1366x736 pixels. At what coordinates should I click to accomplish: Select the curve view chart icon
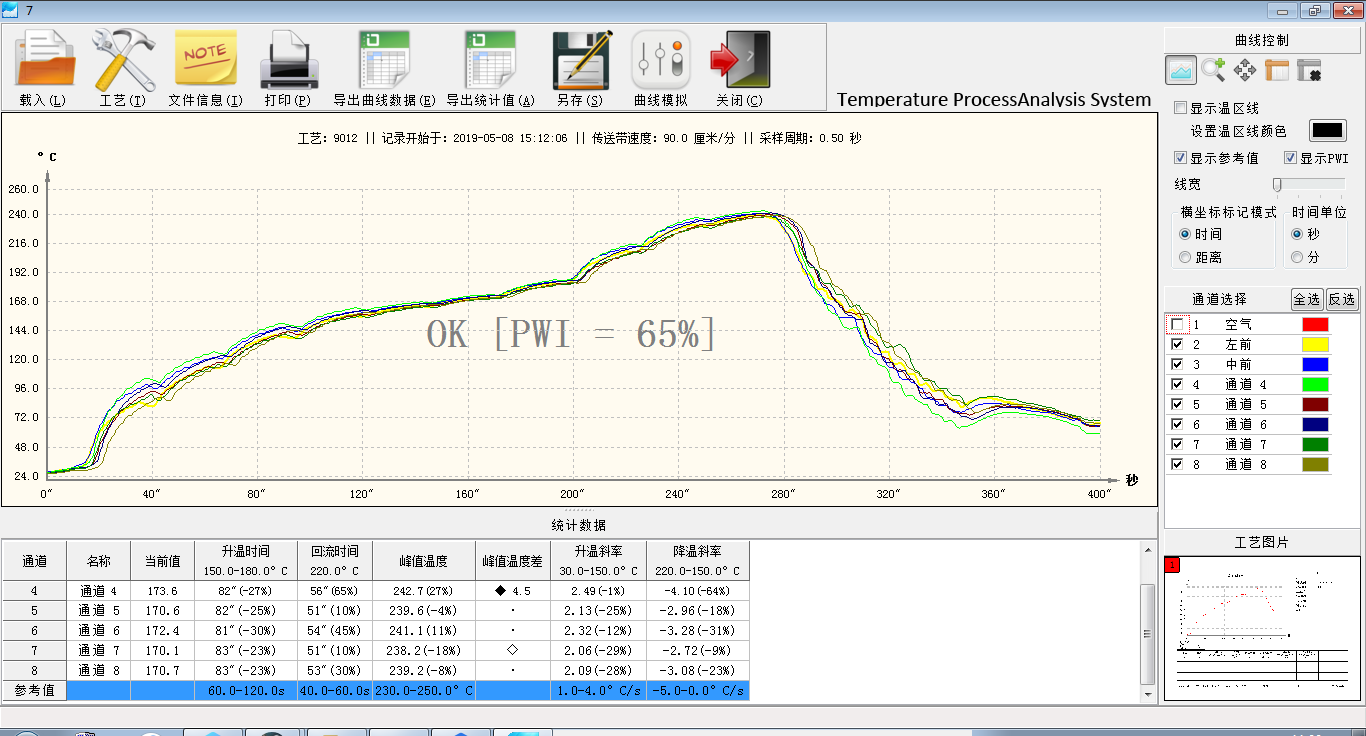1181,70
